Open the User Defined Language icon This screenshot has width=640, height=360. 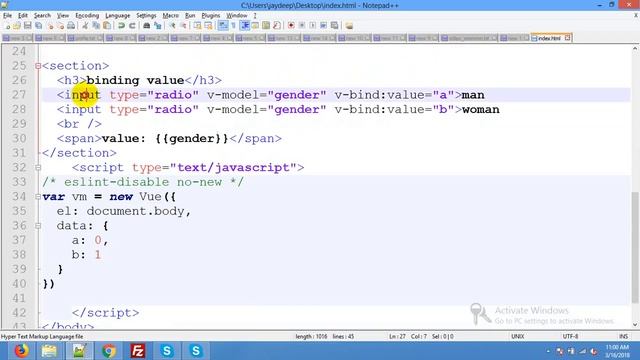255,26
